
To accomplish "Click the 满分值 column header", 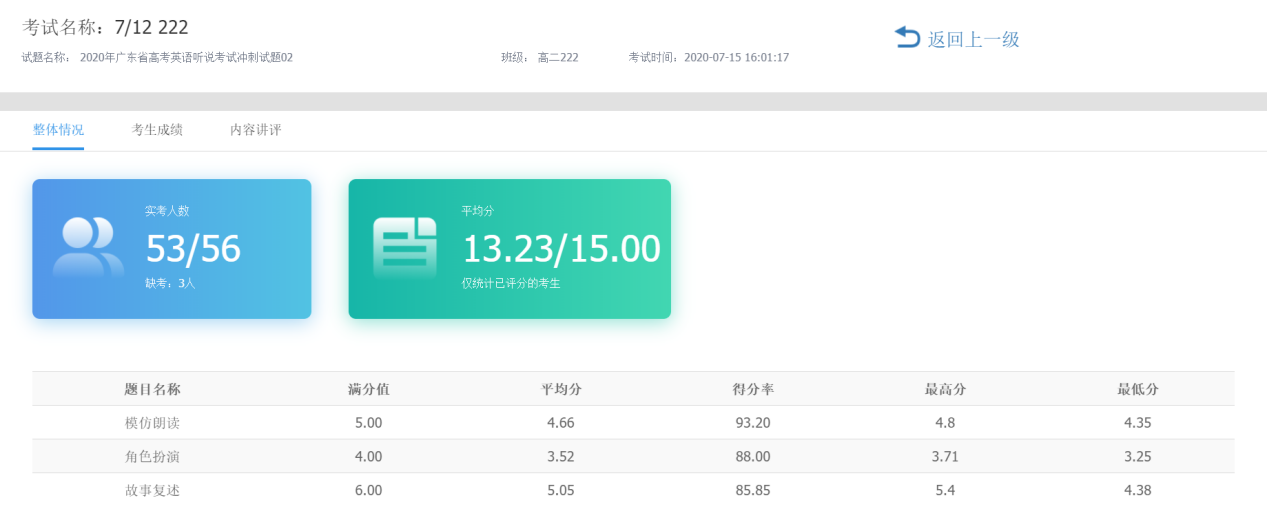I will coord(368,389).
